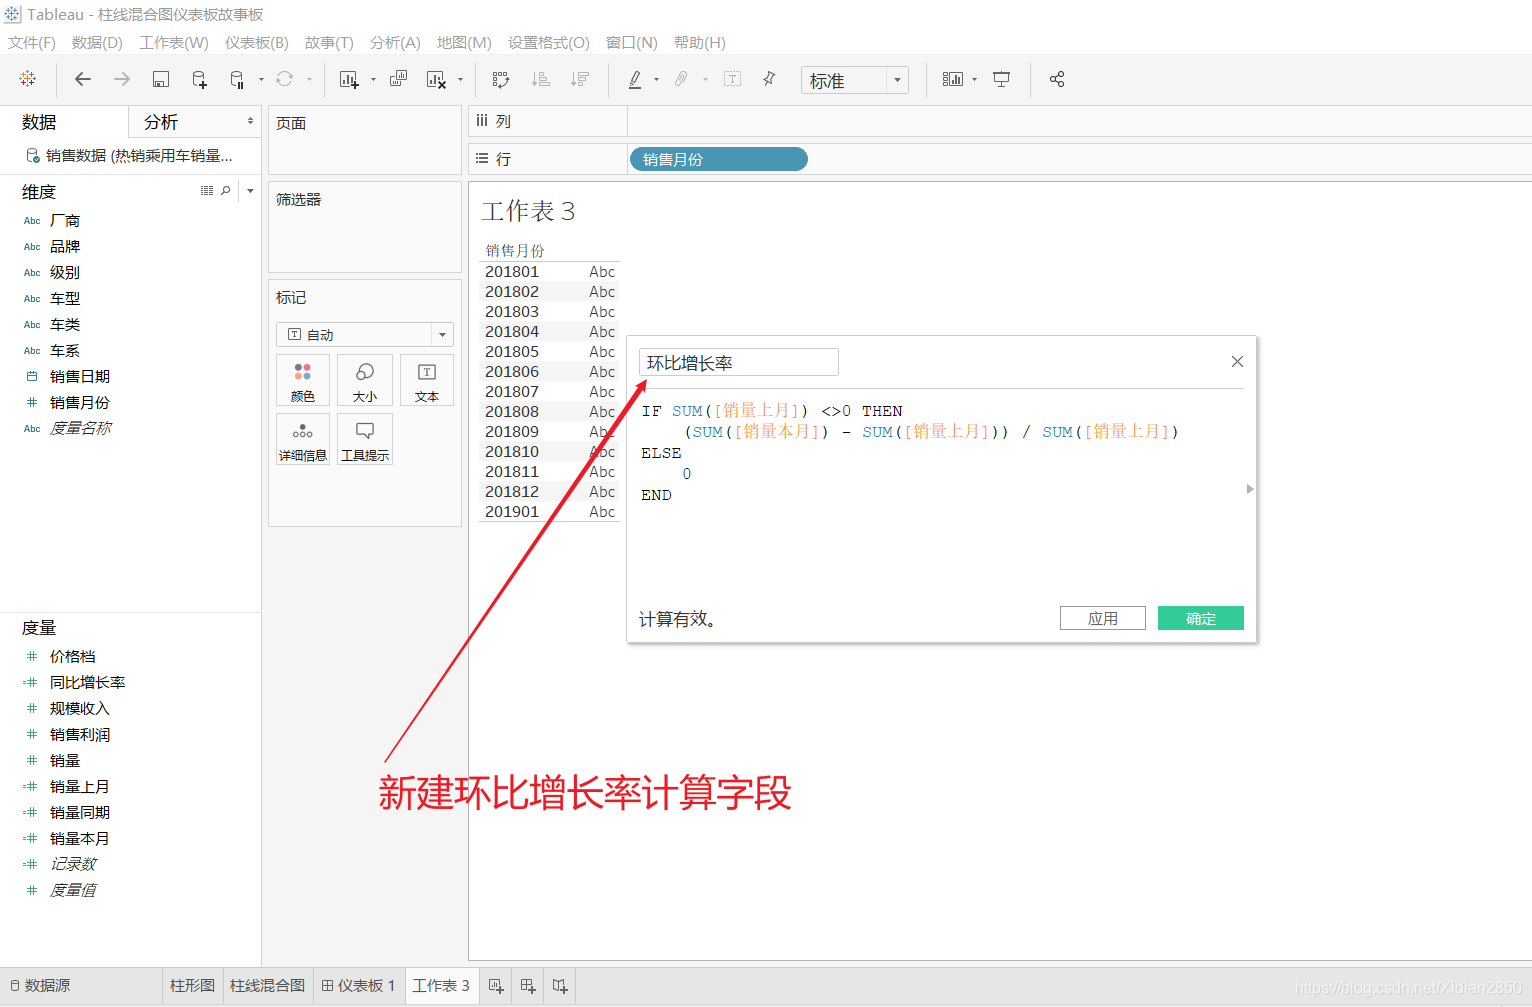Click the 销售月份 pill on Rows shelf
1532x1007 pixels.
[718, 159]
